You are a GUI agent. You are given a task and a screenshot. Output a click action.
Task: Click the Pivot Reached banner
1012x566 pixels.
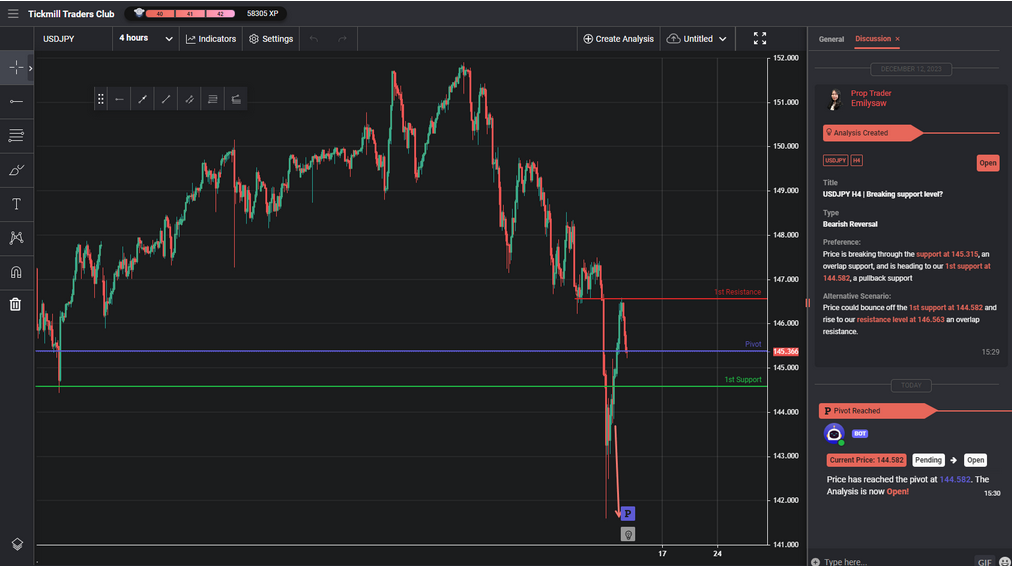point(878,410)
